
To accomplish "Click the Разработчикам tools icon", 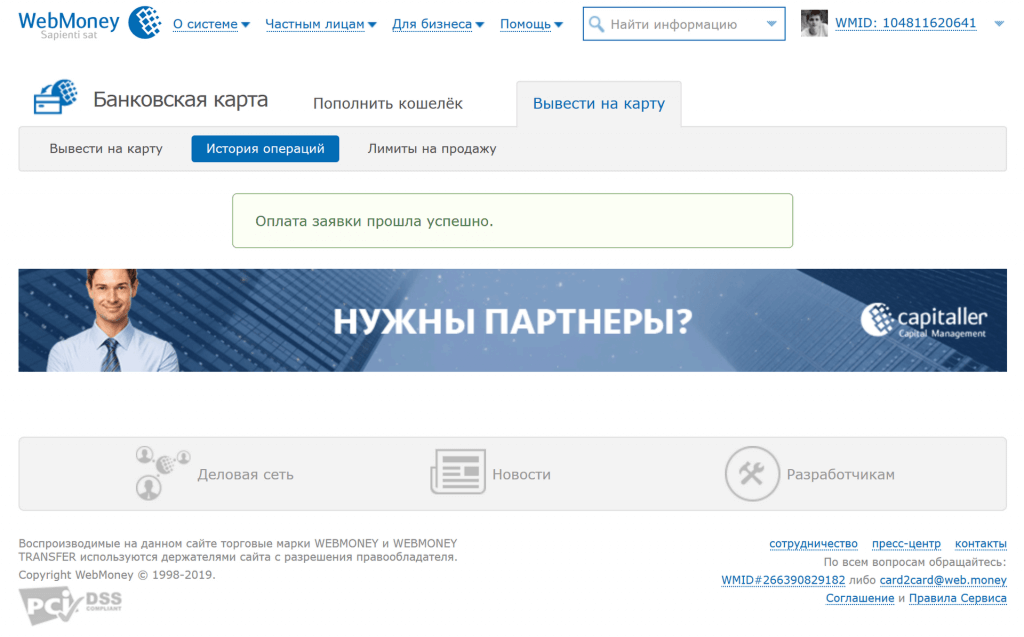I will click(x=752, y=474).
